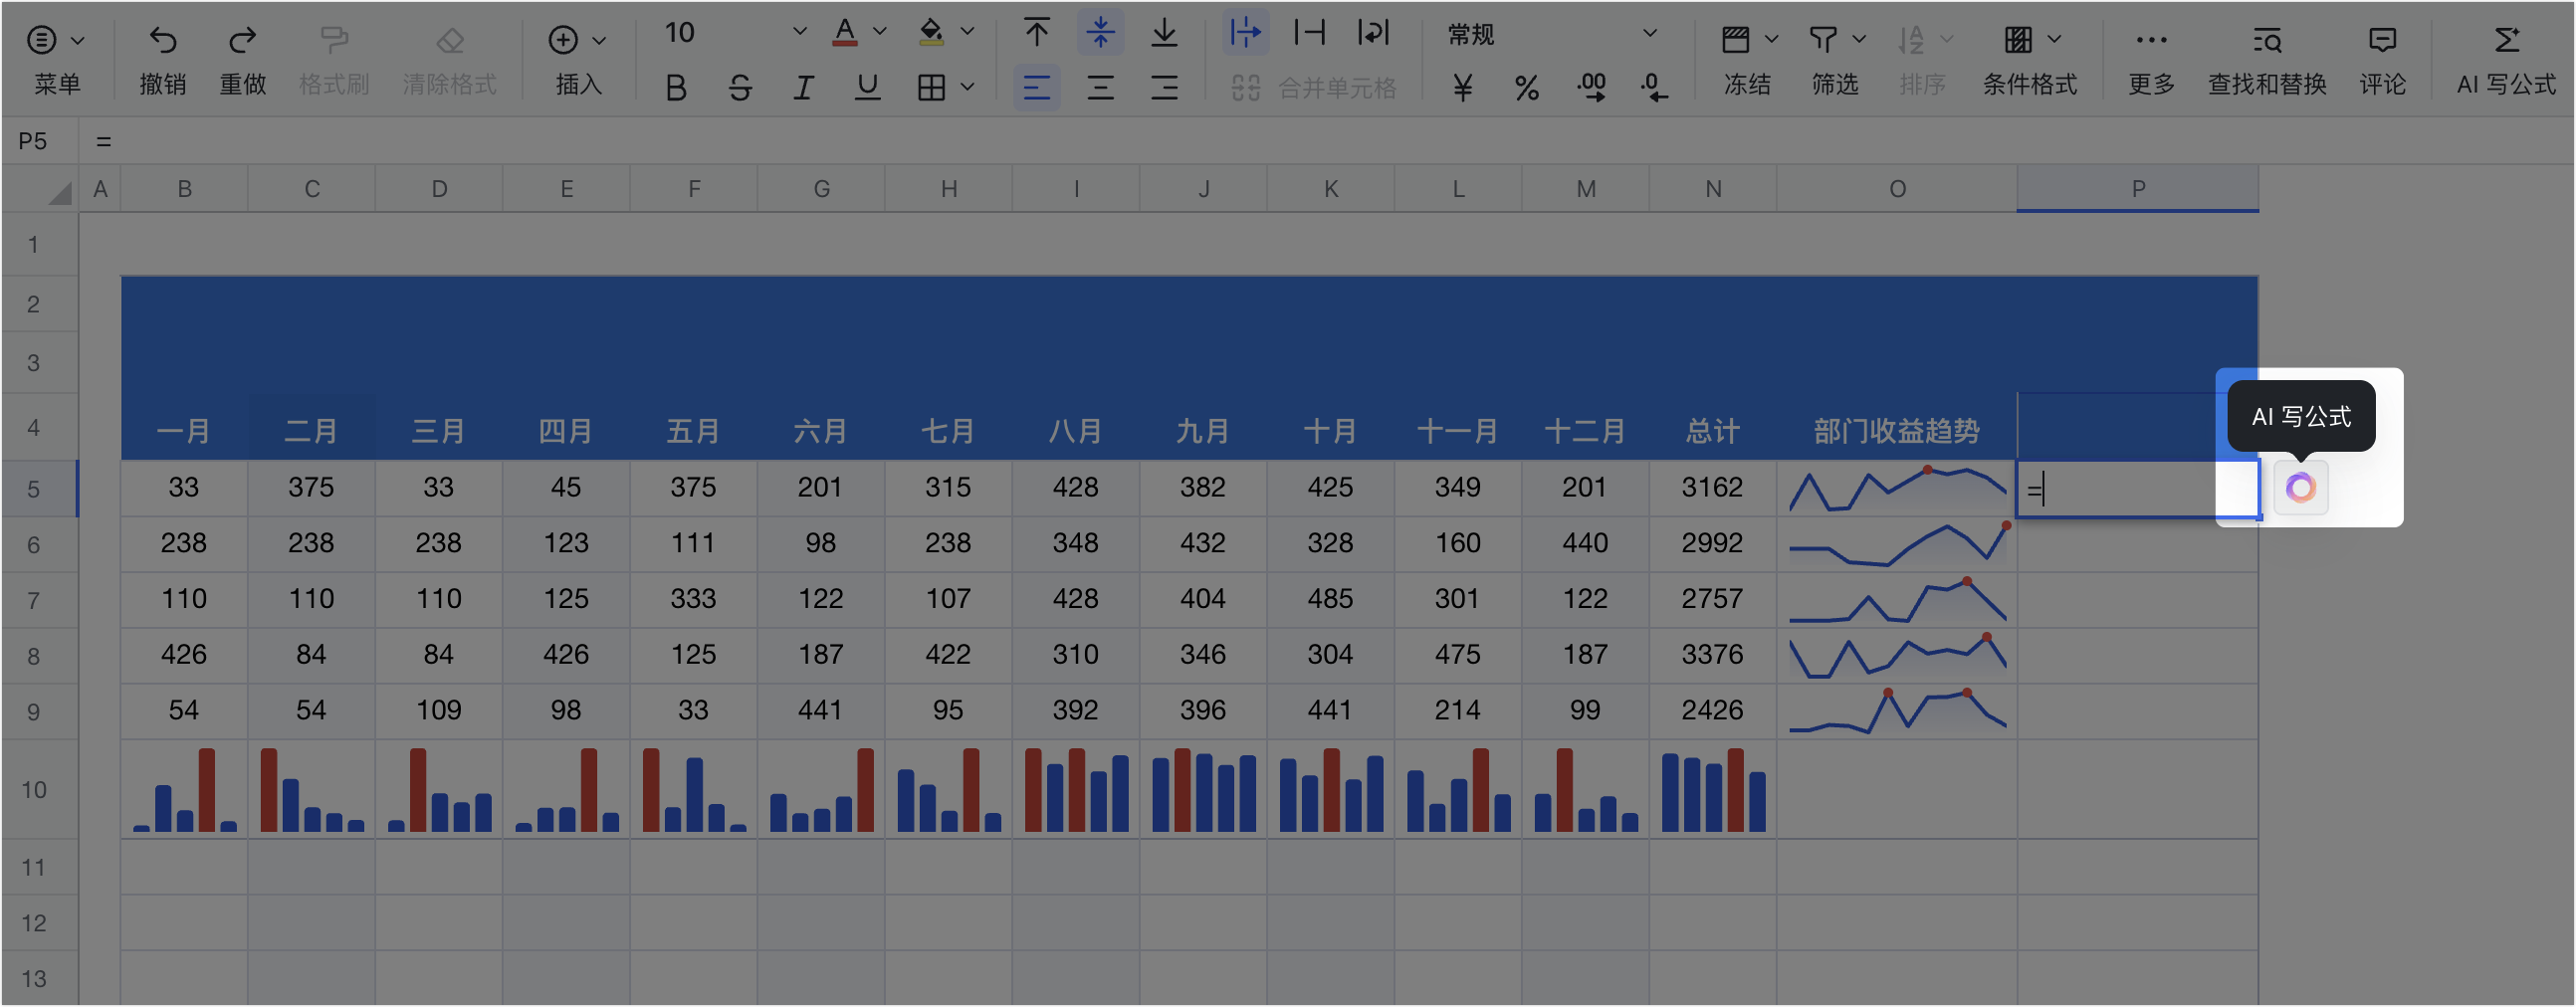Open the fill color bucket swatch
The width and height of the screenshot is (2576, 1007).
931,33
